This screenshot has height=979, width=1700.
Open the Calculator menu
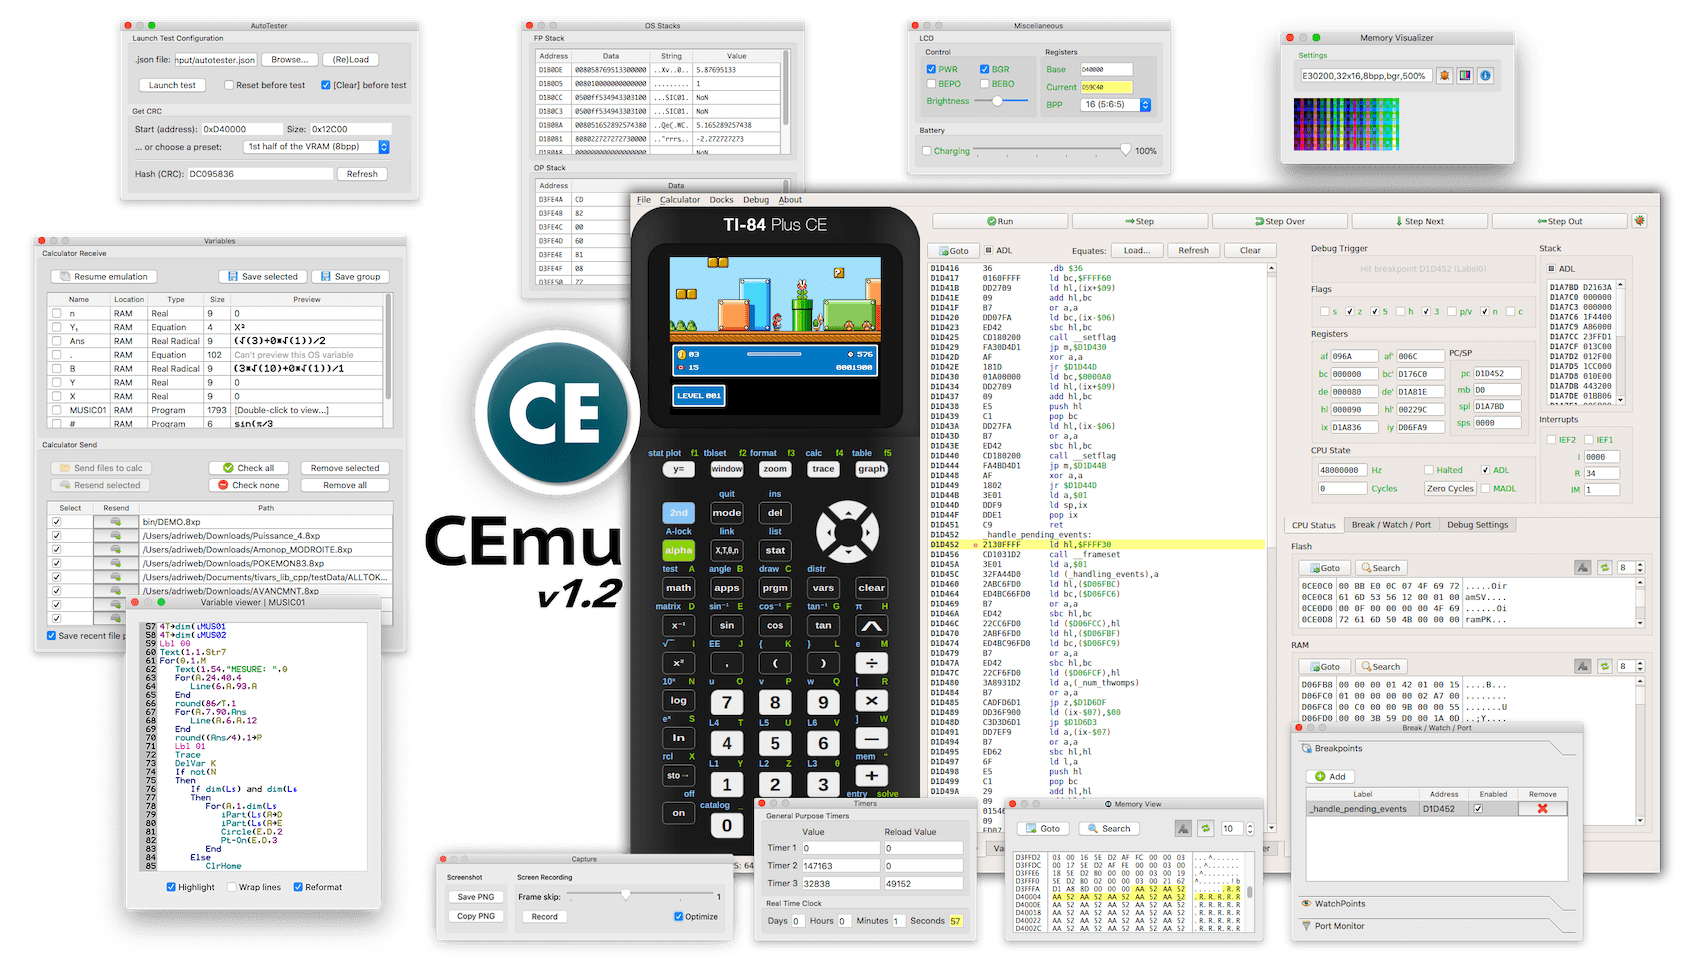[x=680, y=200]
